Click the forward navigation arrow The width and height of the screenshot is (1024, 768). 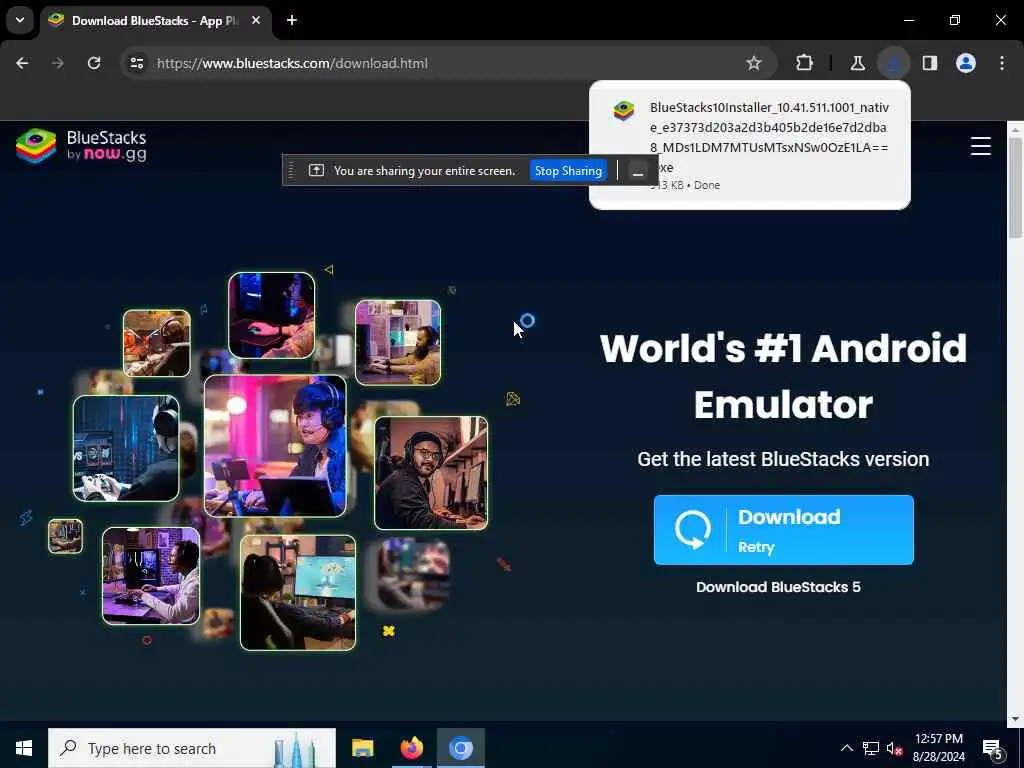tap(57, 63)
